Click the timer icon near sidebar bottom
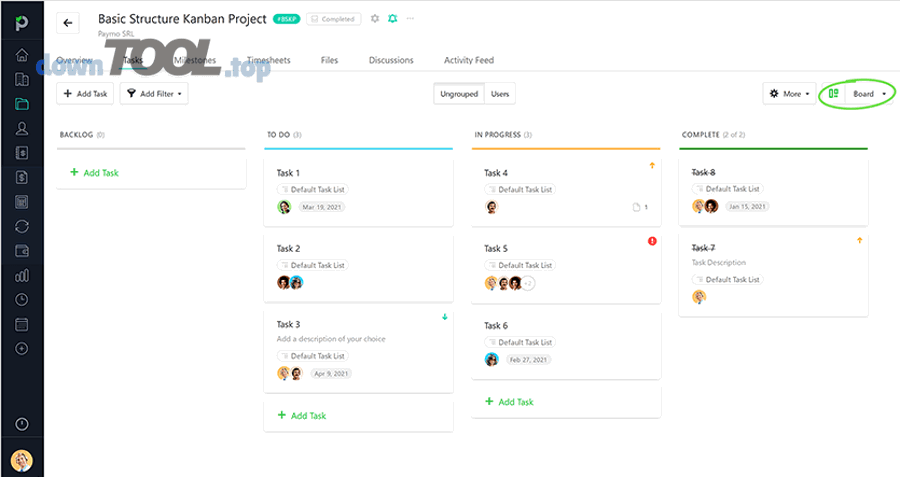Screen dimensions: 900x477 tap(22, 424)
